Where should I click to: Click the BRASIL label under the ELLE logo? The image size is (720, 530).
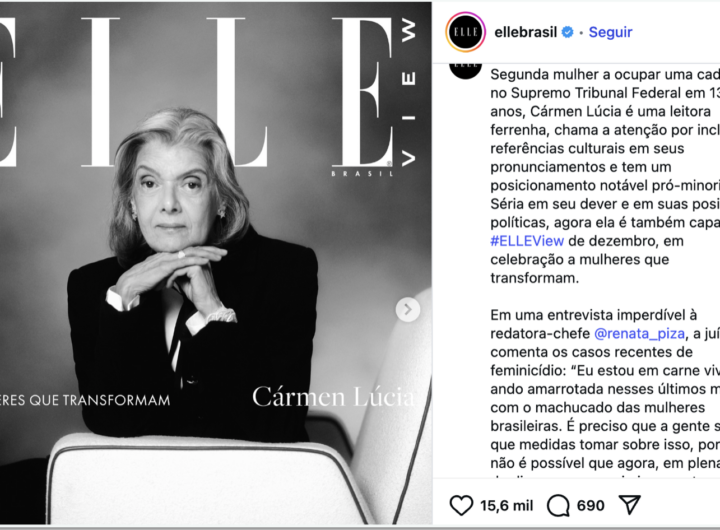click(x=362, y=174)
